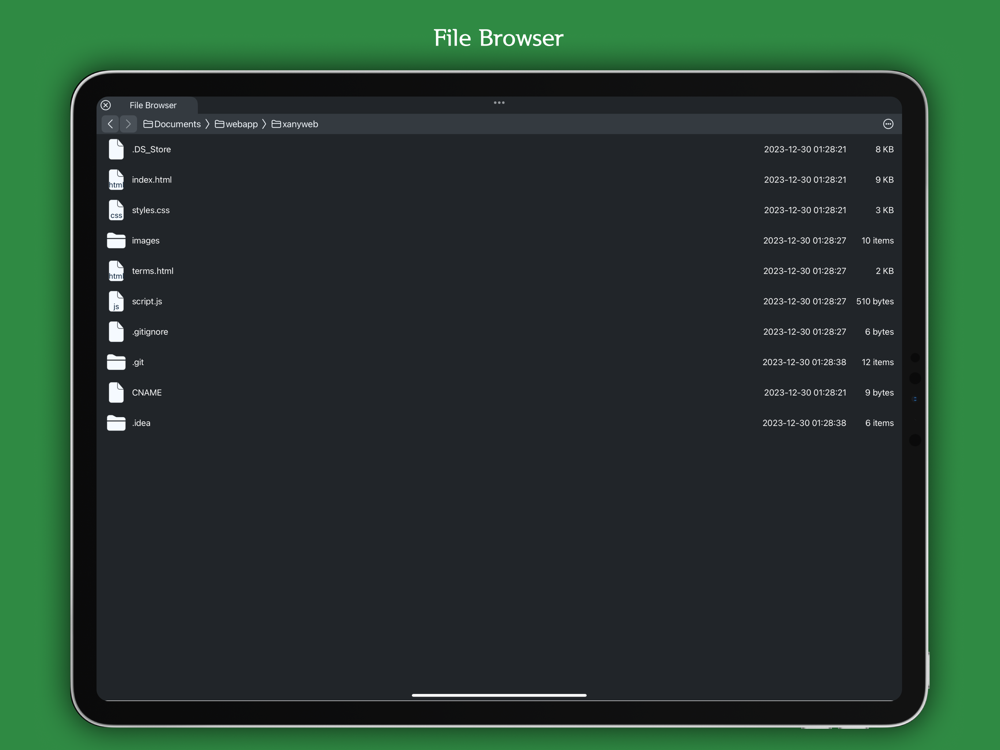1000x750 pixels.
Task: Open the images folder name
Action: (145, 240)
